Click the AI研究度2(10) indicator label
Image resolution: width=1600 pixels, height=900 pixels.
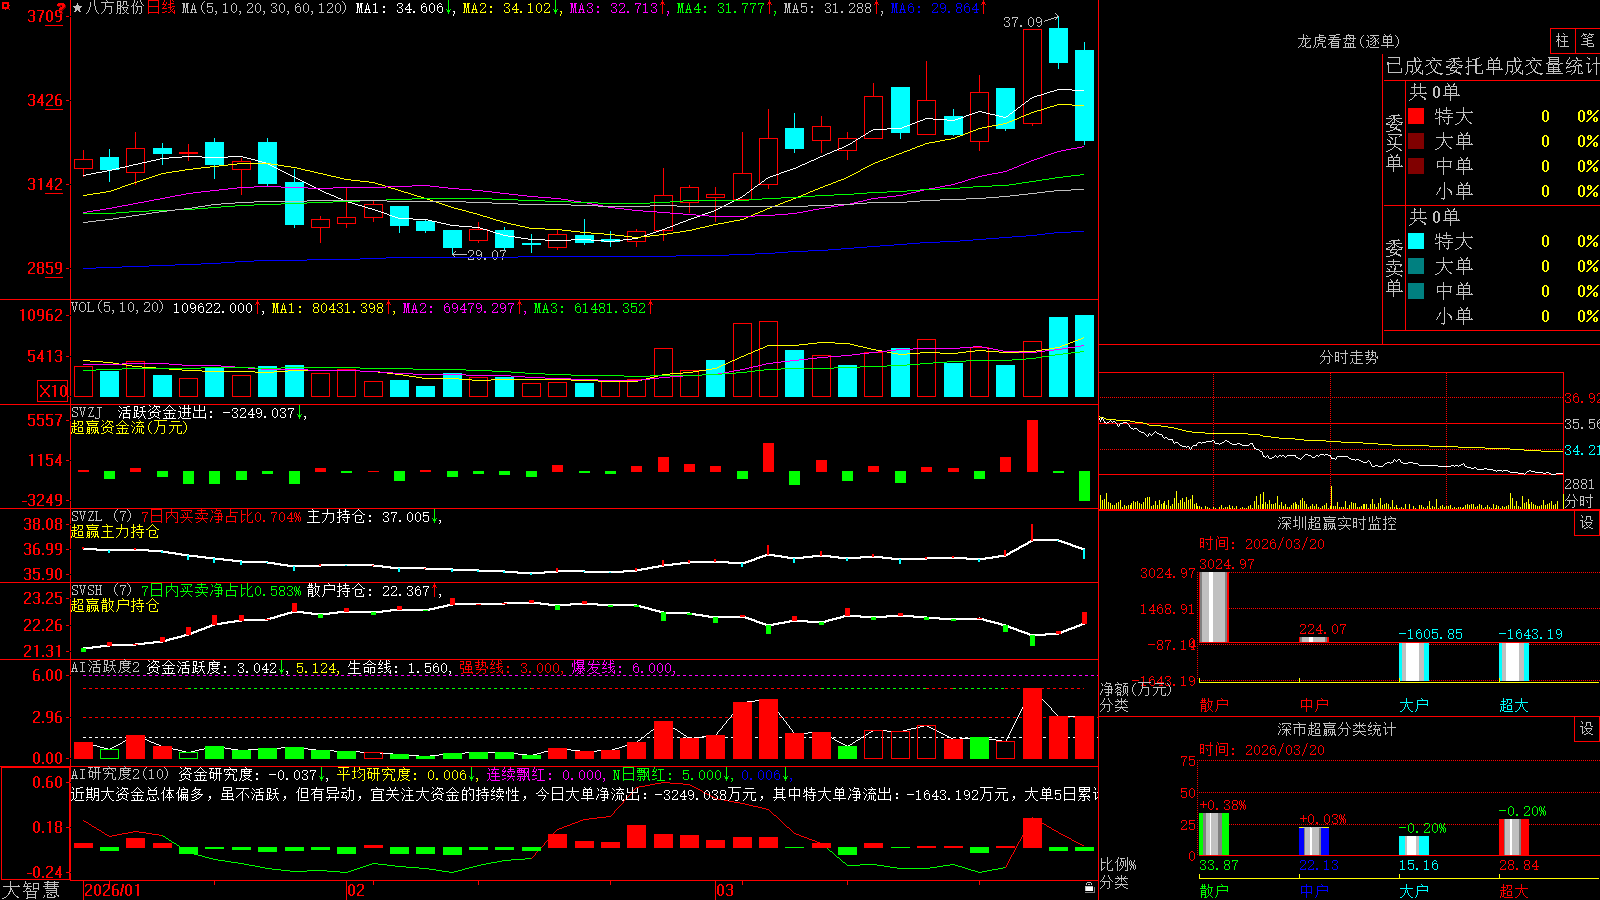pos(120,774)
